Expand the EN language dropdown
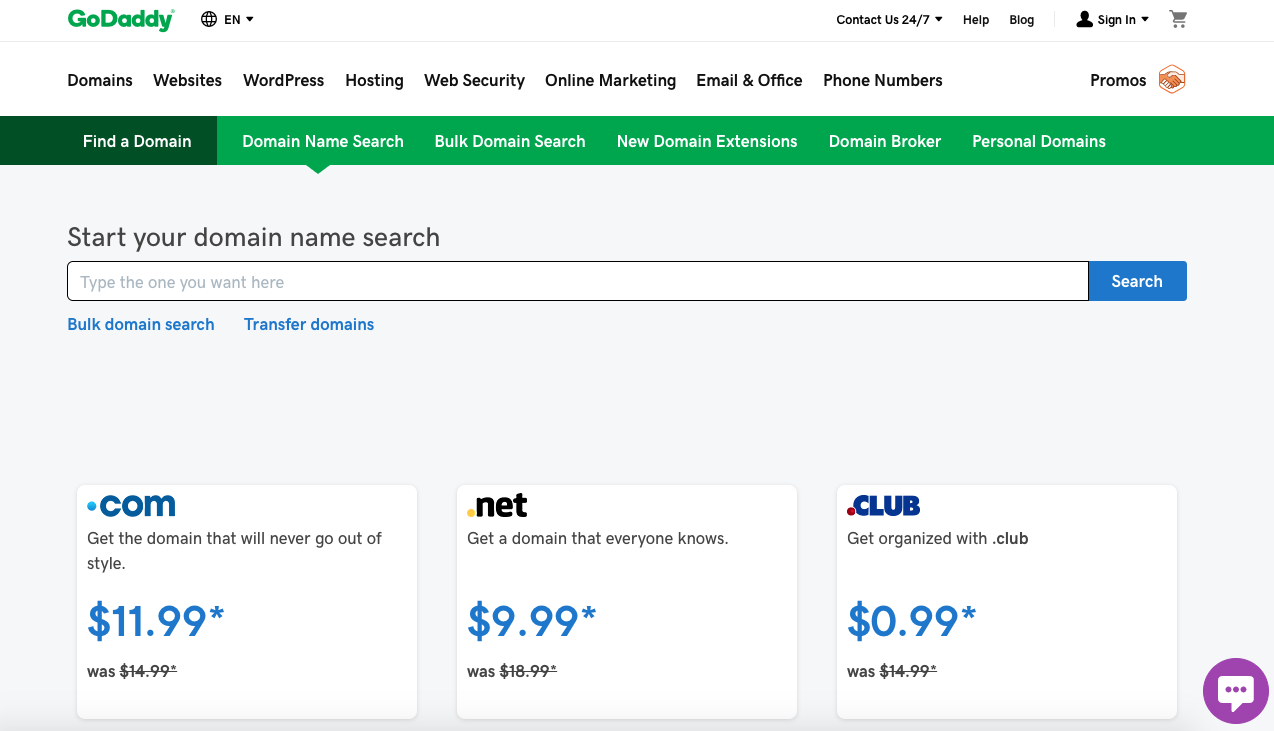The height and width of the screenshot is (731, 1274). [239, 19]
